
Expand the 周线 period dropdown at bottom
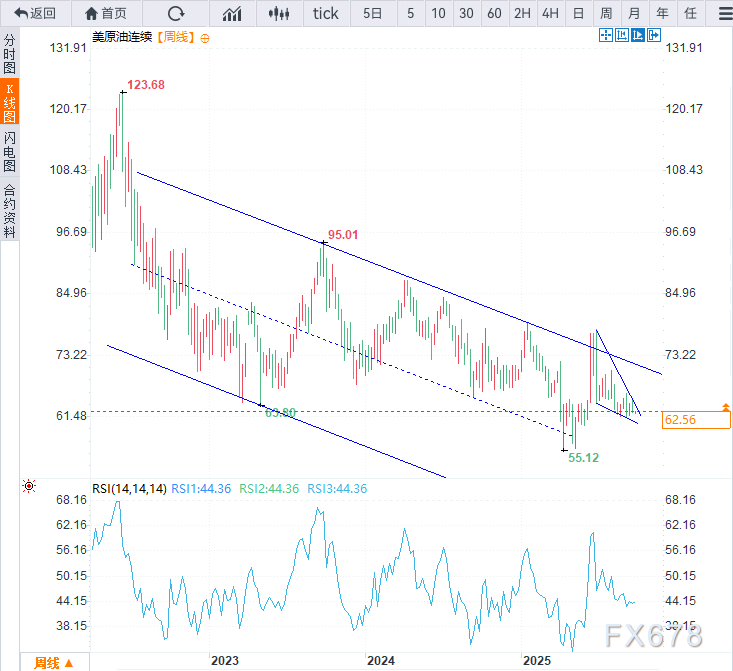58,662
